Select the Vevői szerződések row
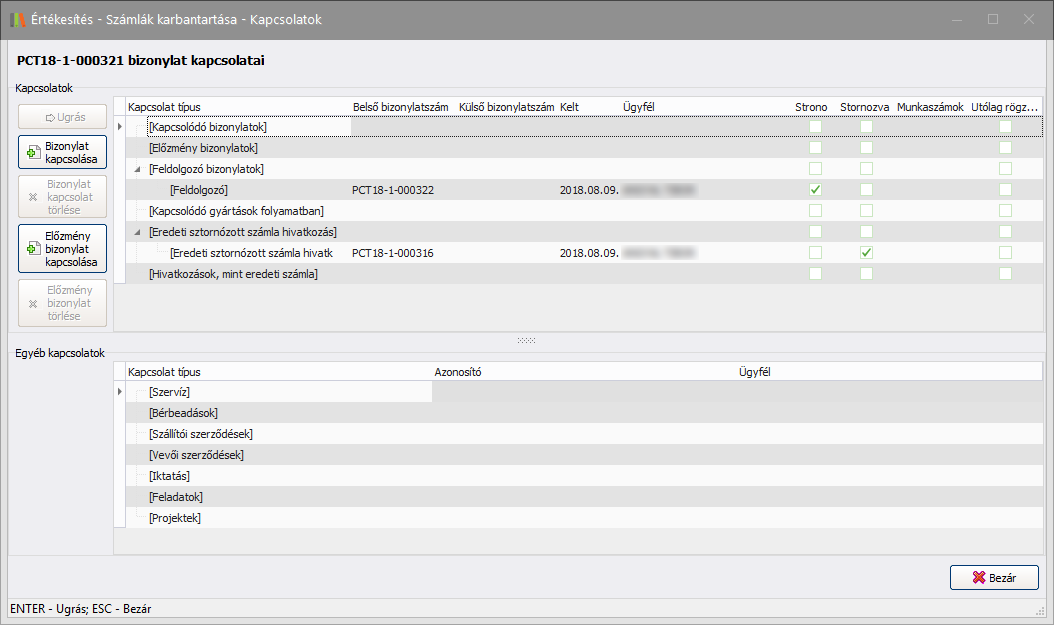Viewport: 1054px width, 625px height. 196,455
